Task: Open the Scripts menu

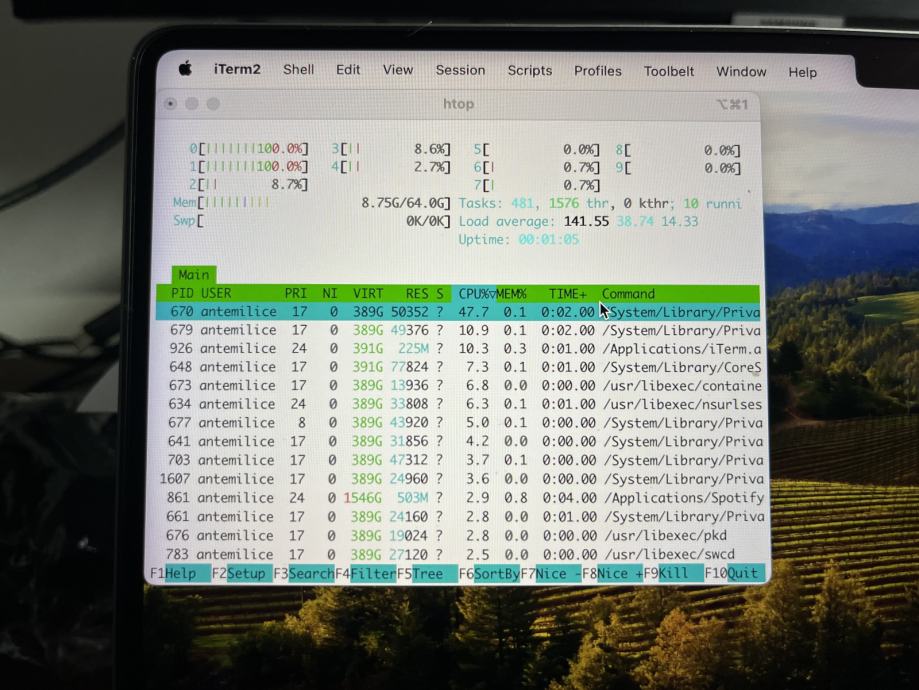Action: pyautogui.click(x=530, y=70)
